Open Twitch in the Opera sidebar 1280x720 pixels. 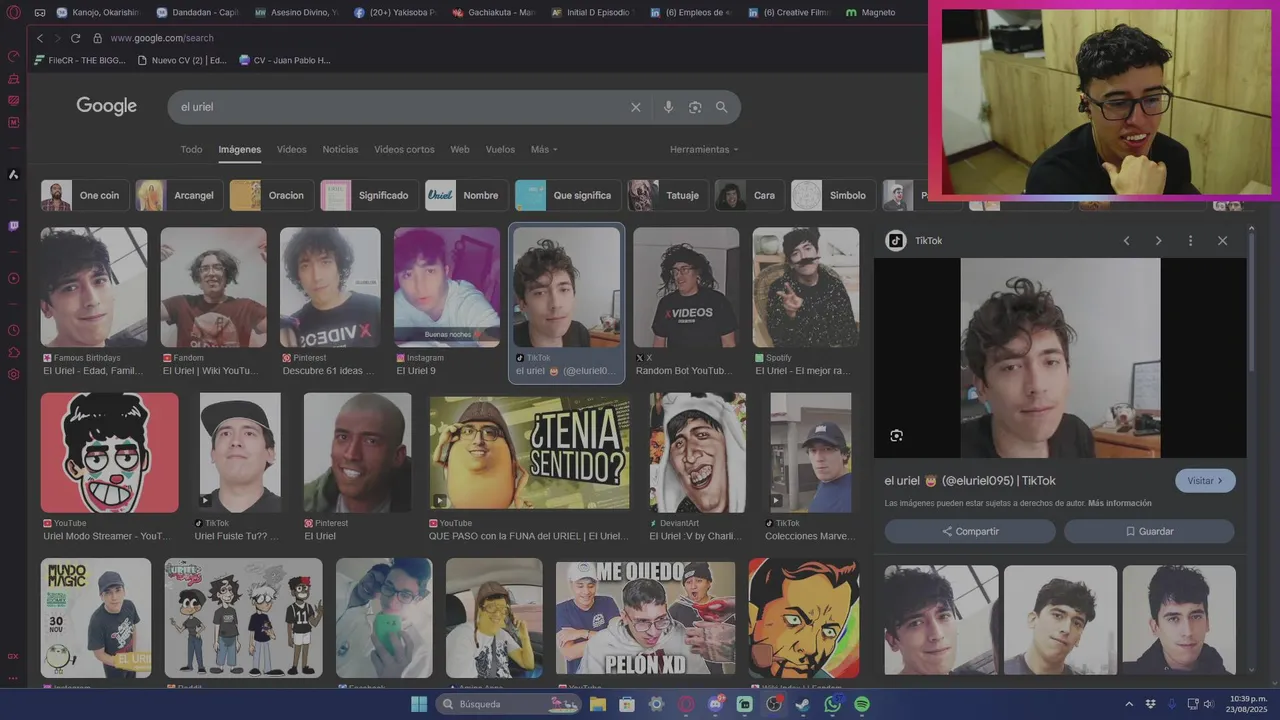[13, 226]
